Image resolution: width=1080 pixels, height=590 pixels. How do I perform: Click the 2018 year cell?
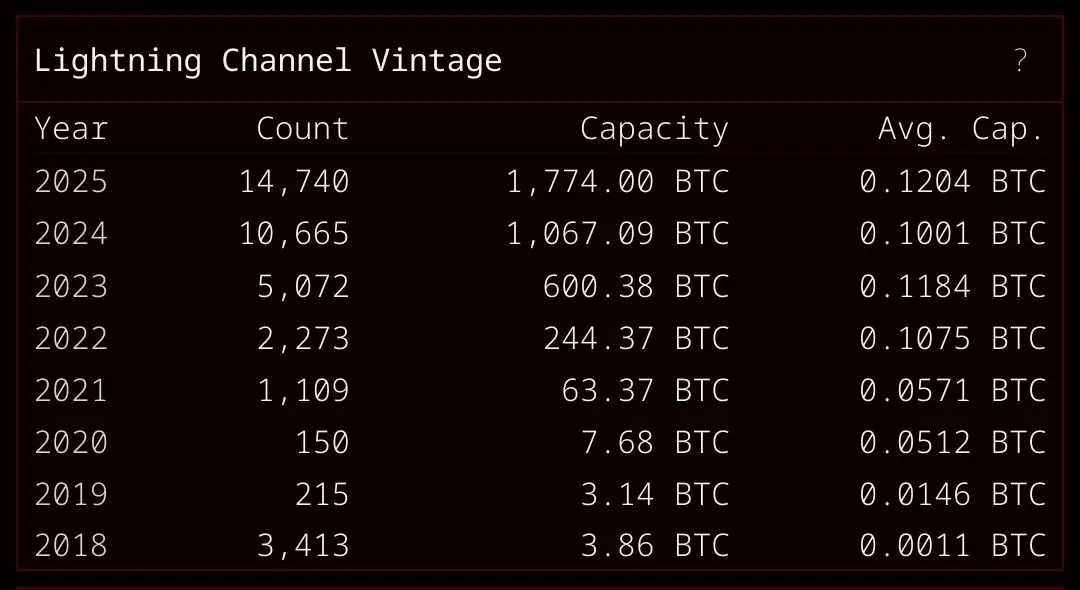71,546
